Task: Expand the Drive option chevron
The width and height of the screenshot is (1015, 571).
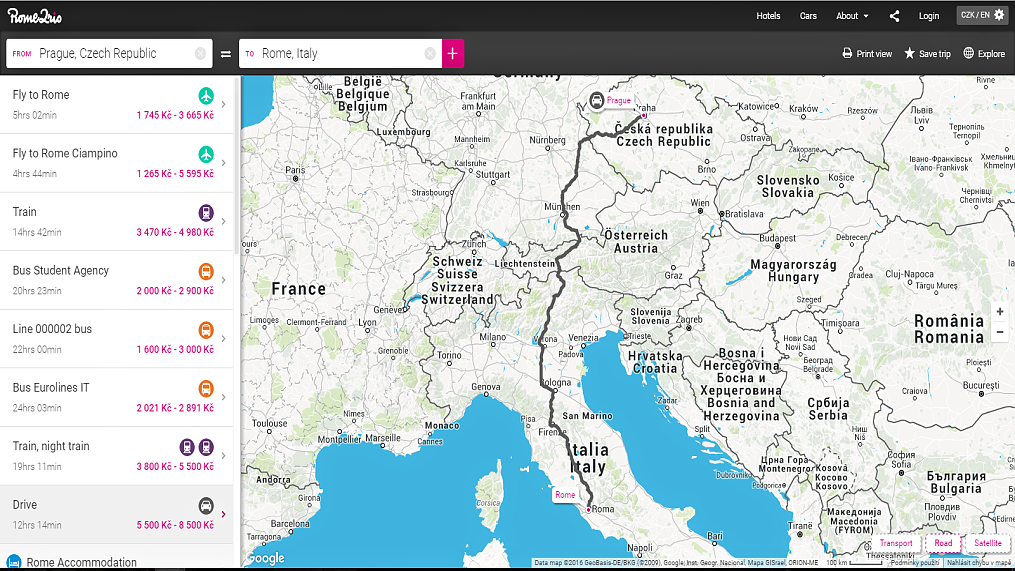Action: (x=223, y=514)
